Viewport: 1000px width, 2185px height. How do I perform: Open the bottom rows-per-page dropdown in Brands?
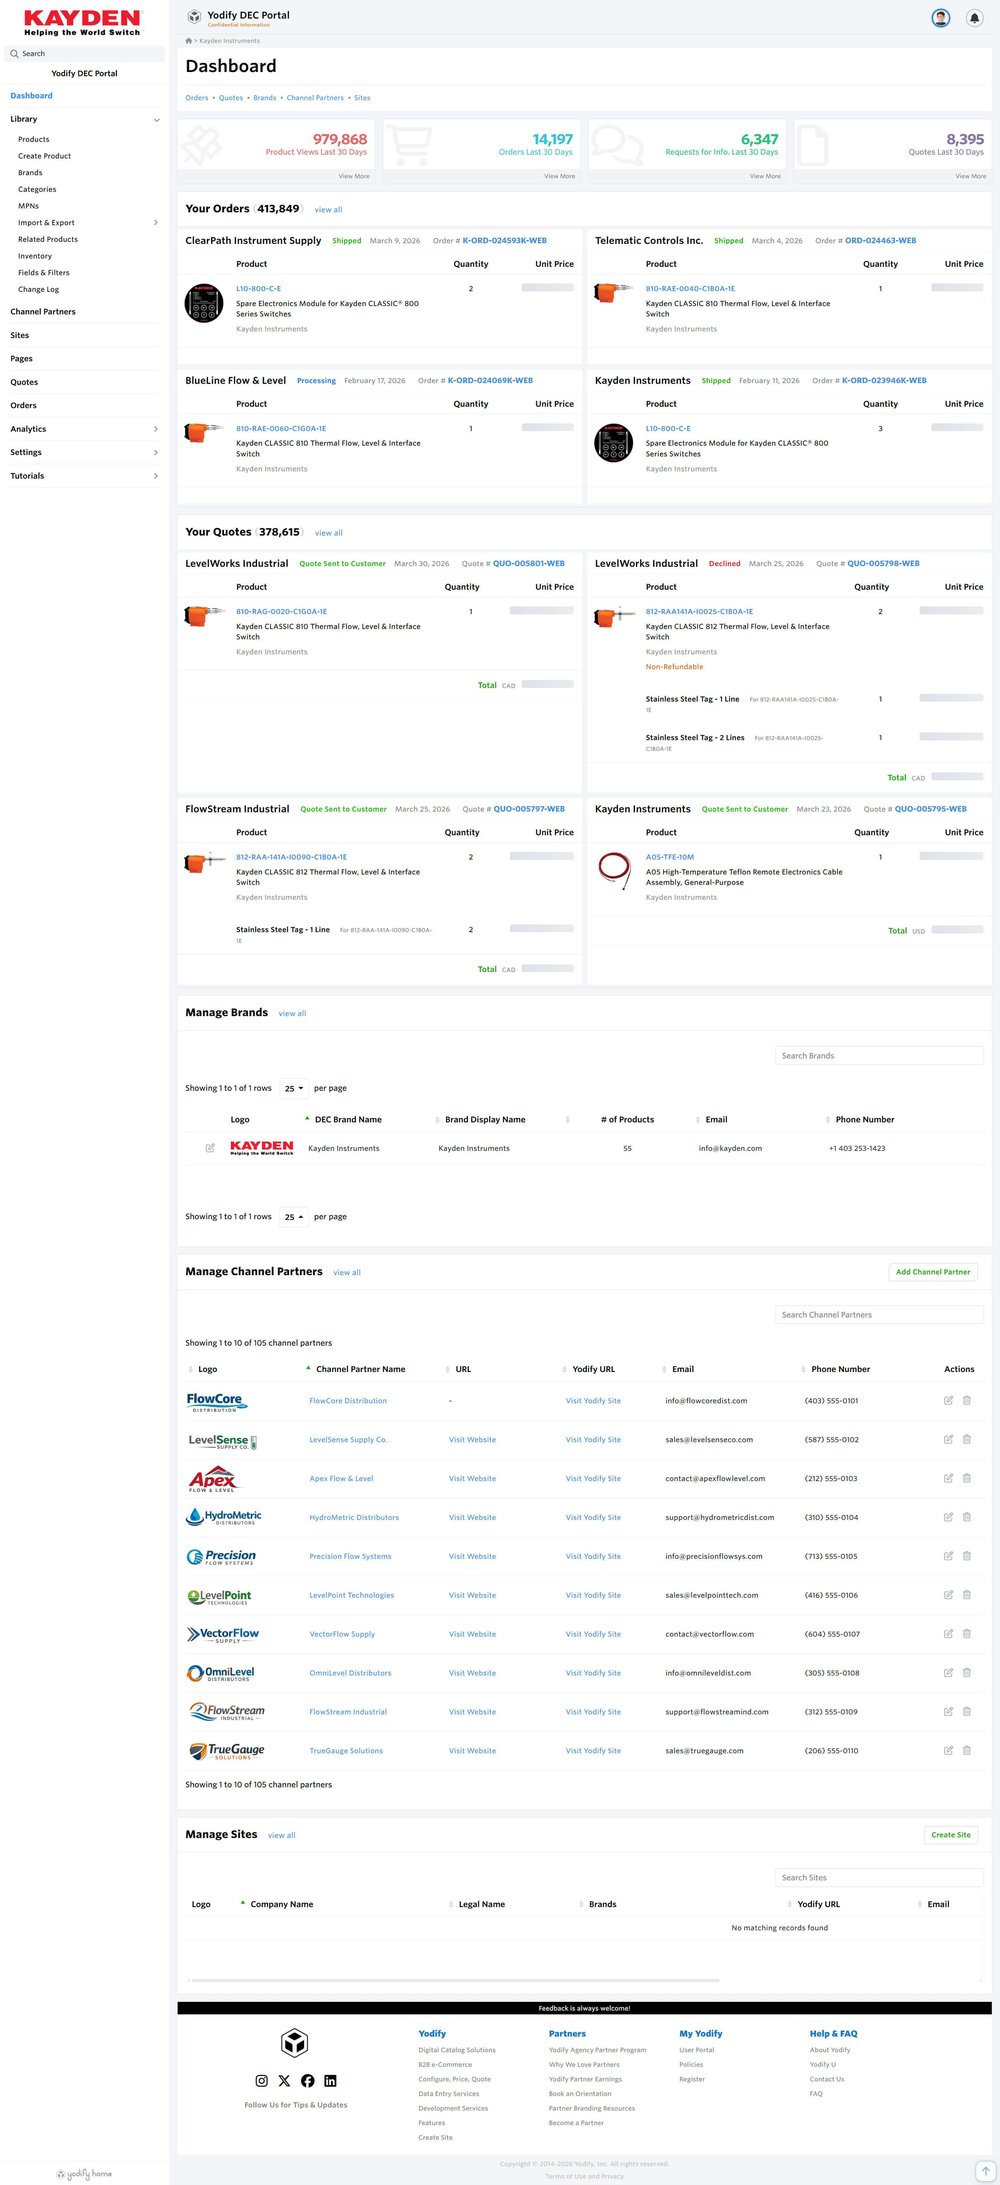coord(294,1217)
